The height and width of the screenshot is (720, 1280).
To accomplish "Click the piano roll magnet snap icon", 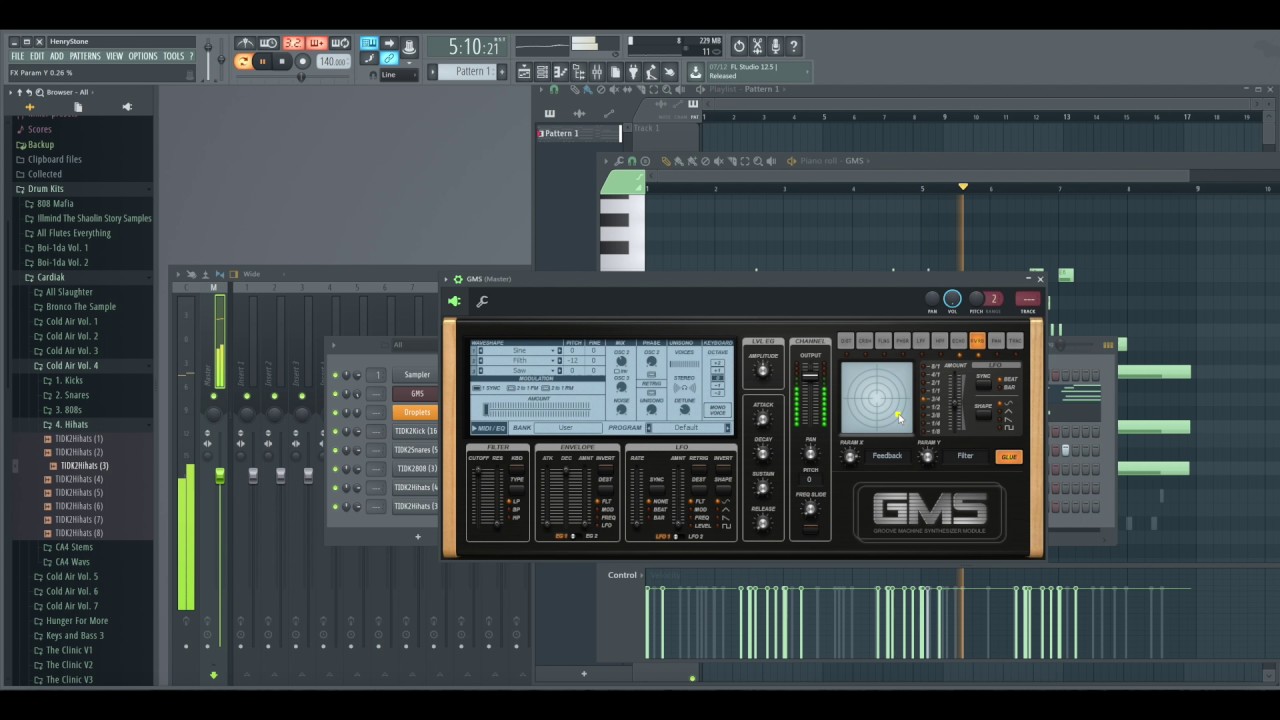I will point(631,161).
